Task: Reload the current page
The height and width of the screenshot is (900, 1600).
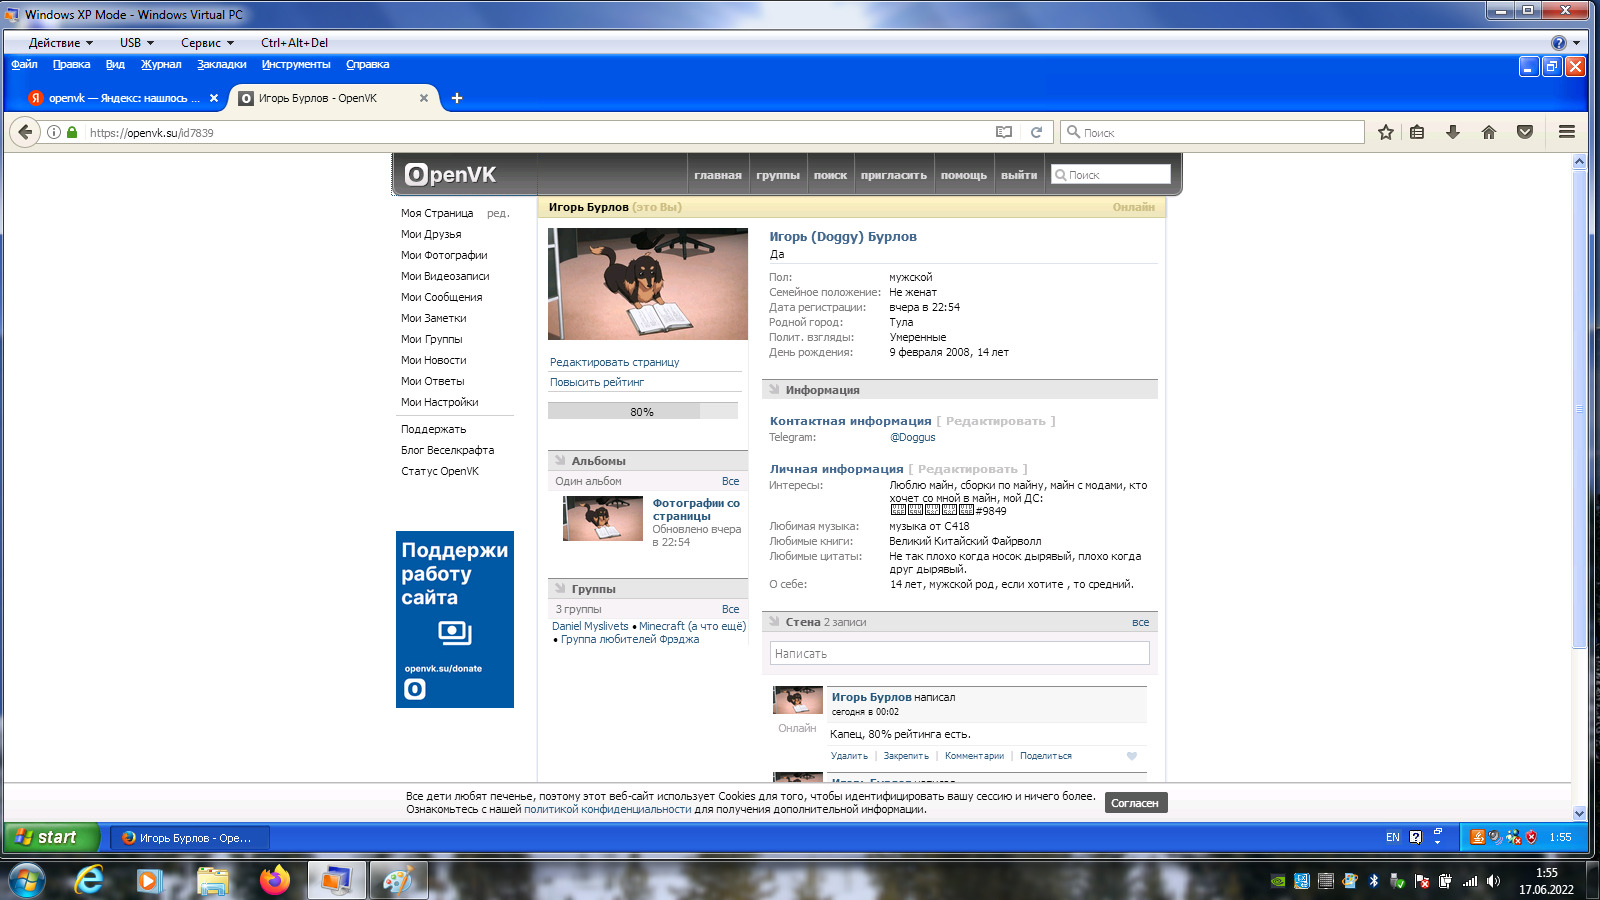Action: 1037,132
